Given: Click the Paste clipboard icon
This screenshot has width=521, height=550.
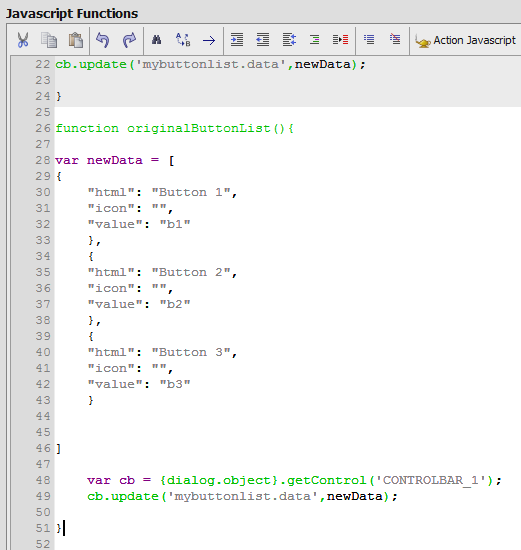Looking at the screenshot, I should click(x=75, y=40).
